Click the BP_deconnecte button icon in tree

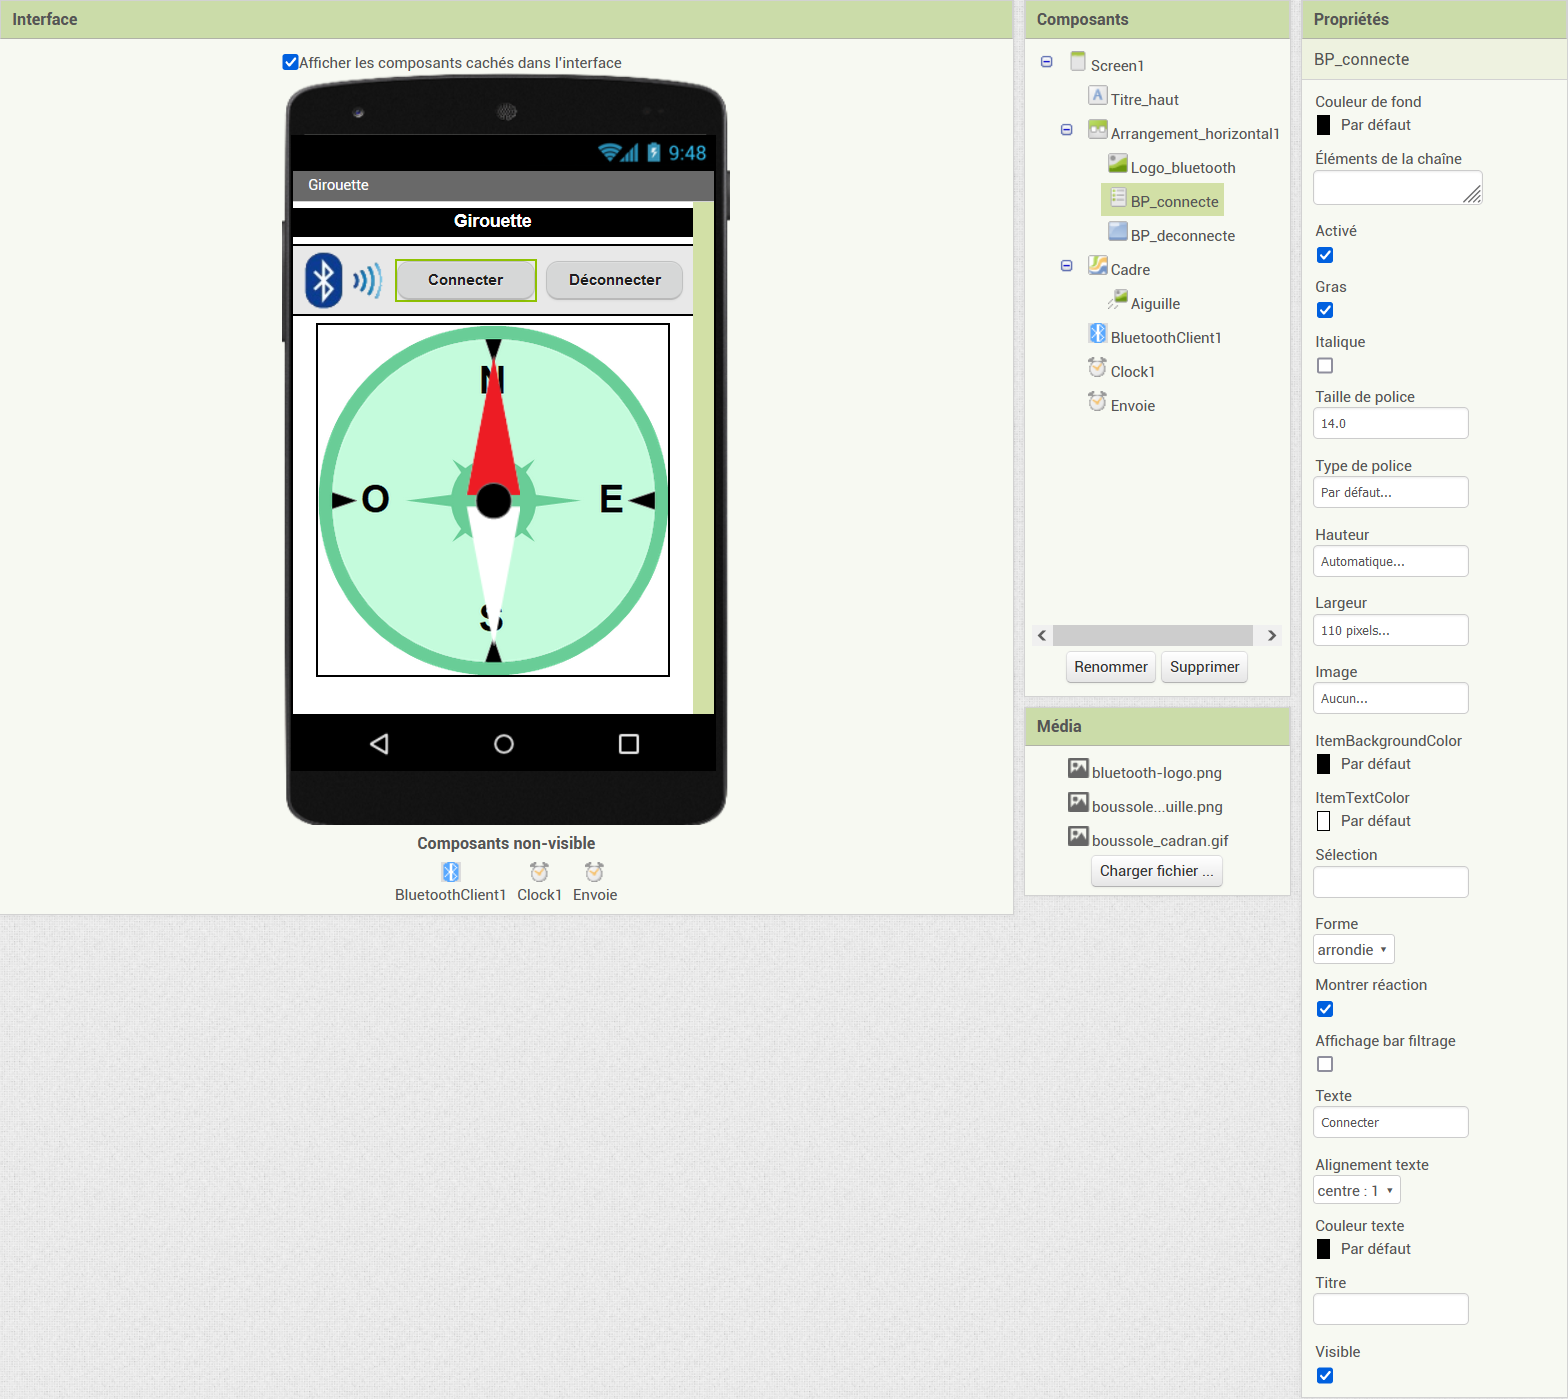[1118, 231]
